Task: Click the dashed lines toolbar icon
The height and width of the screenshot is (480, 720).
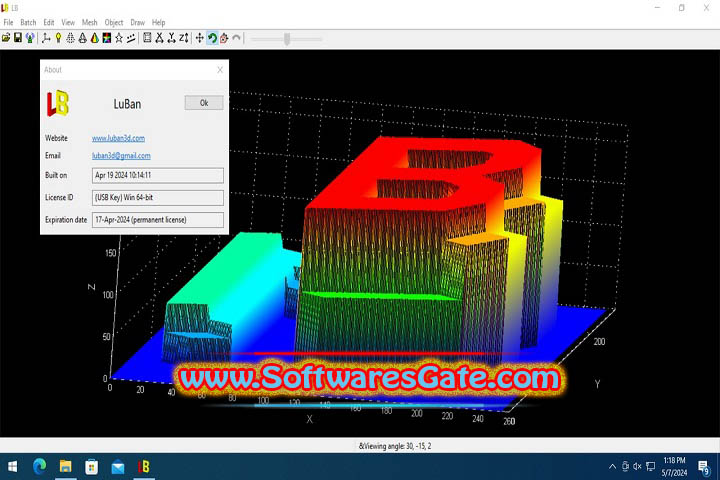Action: (131, 38)
